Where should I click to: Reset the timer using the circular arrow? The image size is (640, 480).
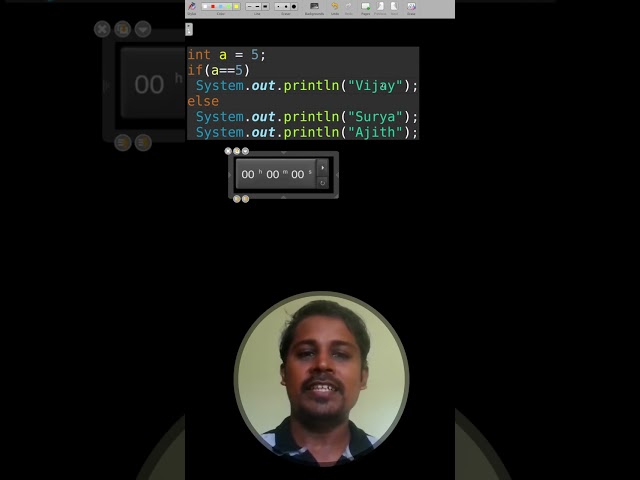pyautogui.click(x=322, y=183)
